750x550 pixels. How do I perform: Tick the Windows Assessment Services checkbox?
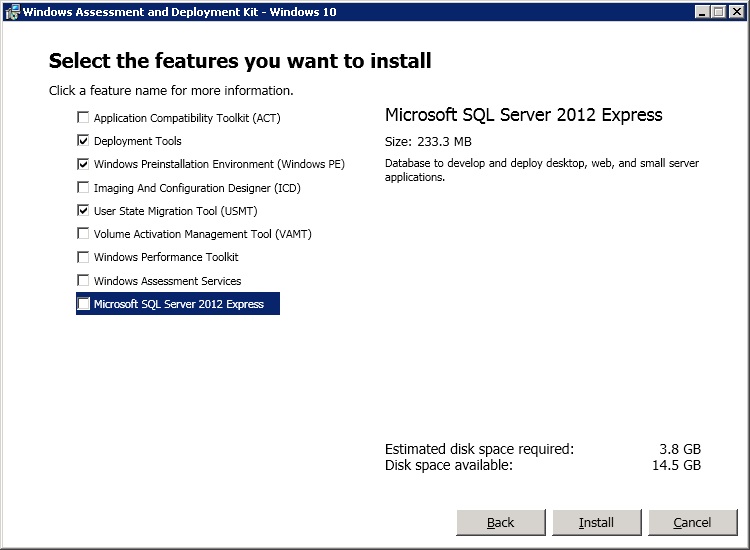coord(84,281)
